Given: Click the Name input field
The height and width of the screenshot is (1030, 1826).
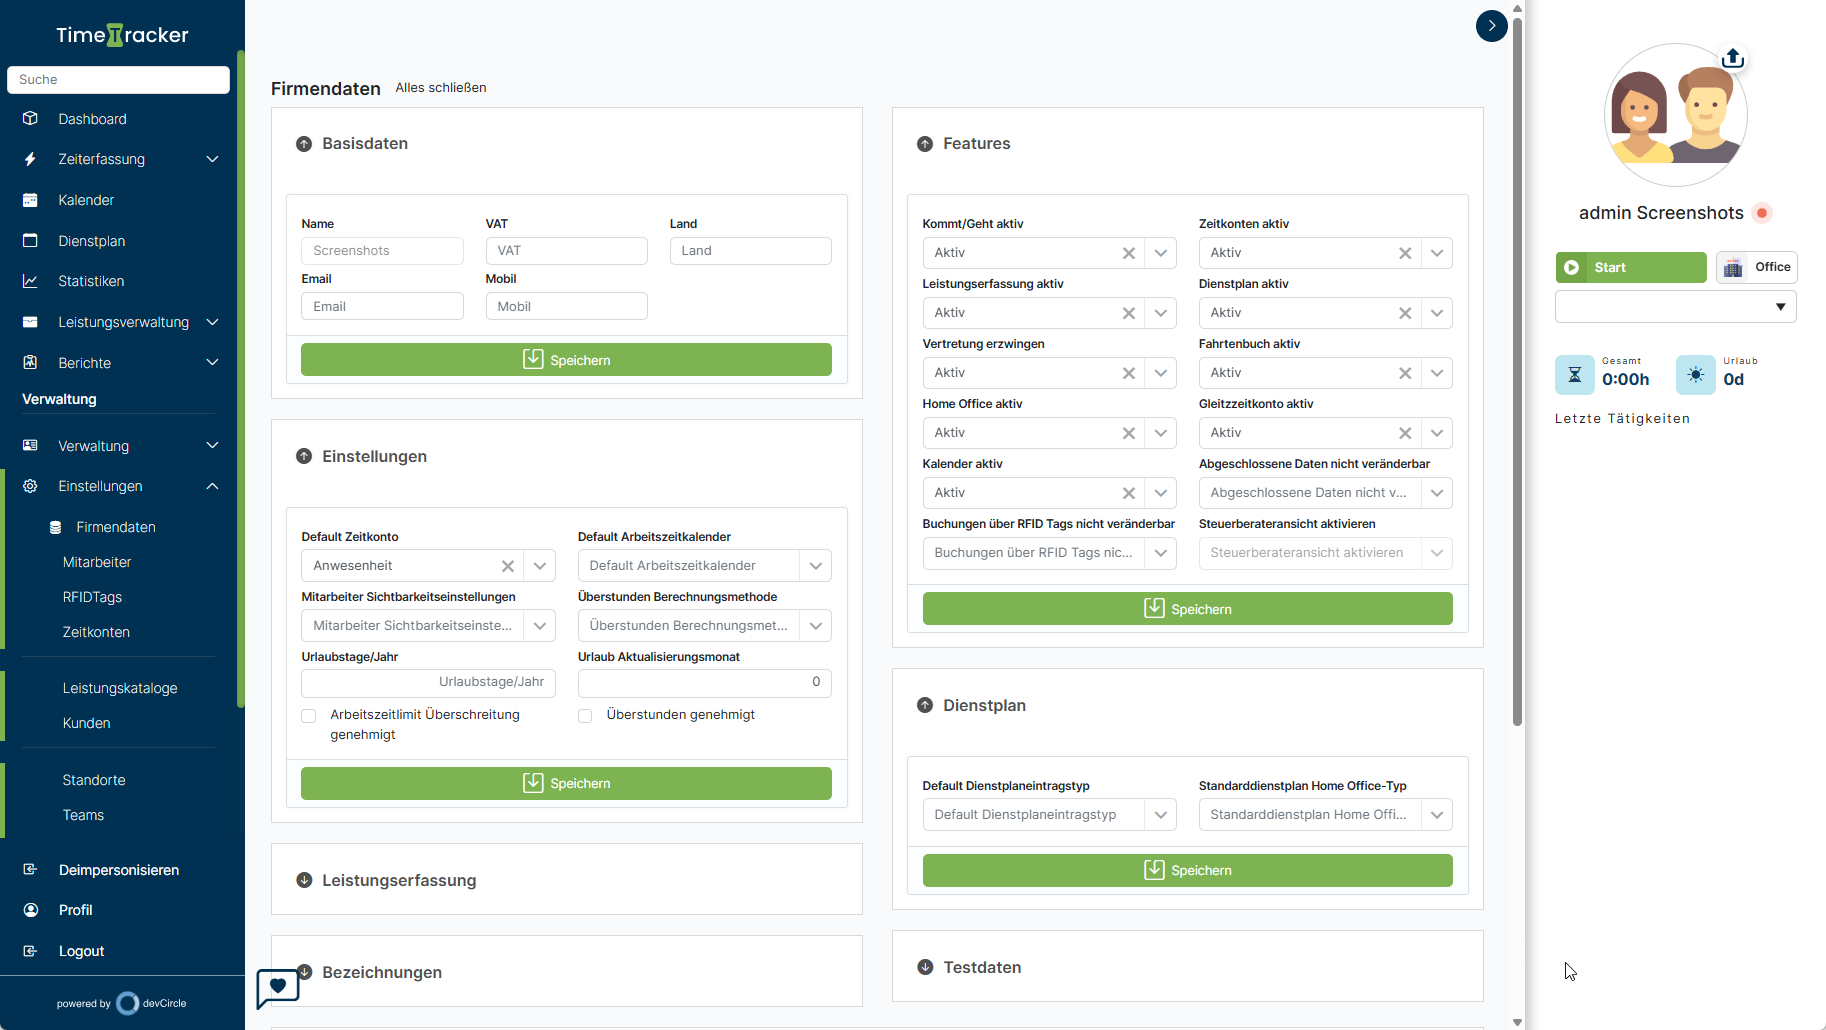Looking at the screenshot, I should [x=382, y=251].
